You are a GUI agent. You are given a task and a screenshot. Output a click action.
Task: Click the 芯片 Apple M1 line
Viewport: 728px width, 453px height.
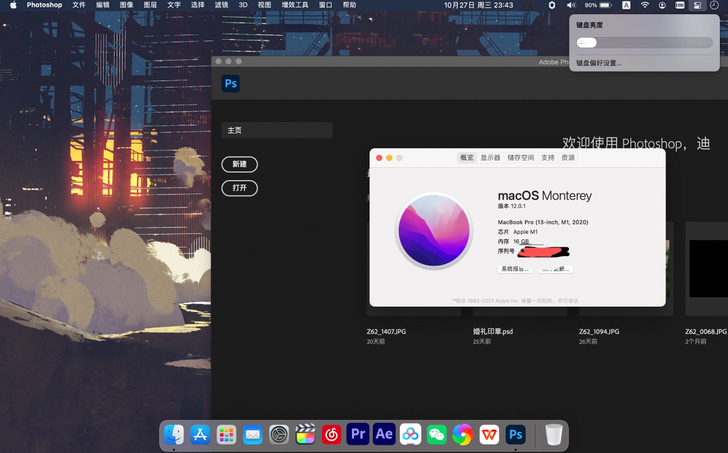point(518,232)
